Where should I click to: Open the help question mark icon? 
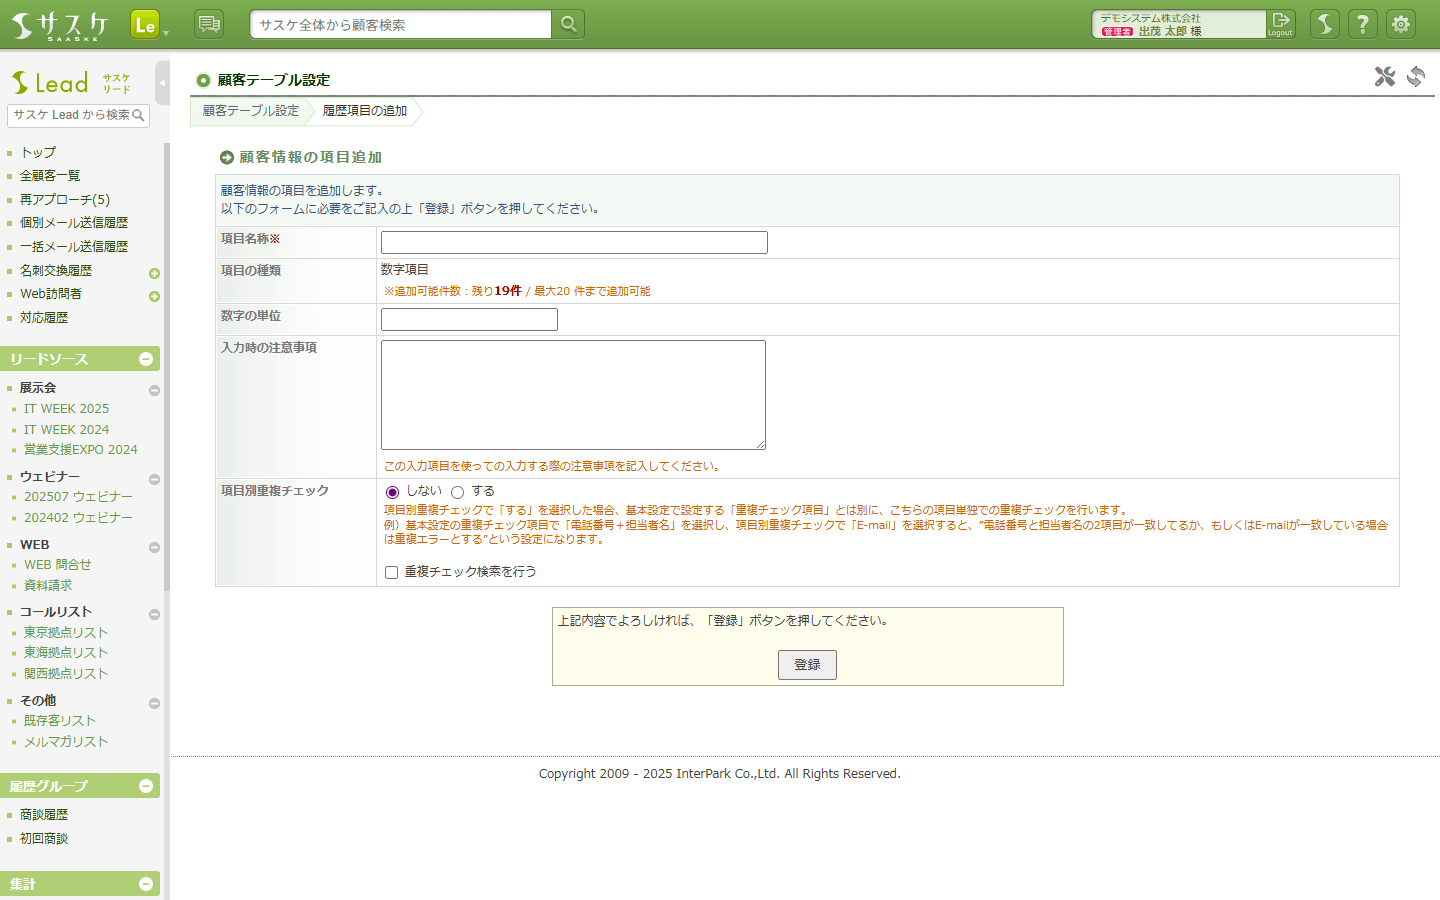coord(1362,24)
